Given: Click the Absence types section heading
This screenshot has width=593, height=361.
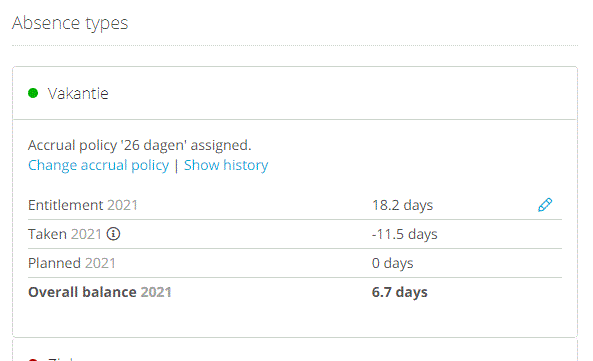Looking at the screenshot, I should (x=70, y=23).
